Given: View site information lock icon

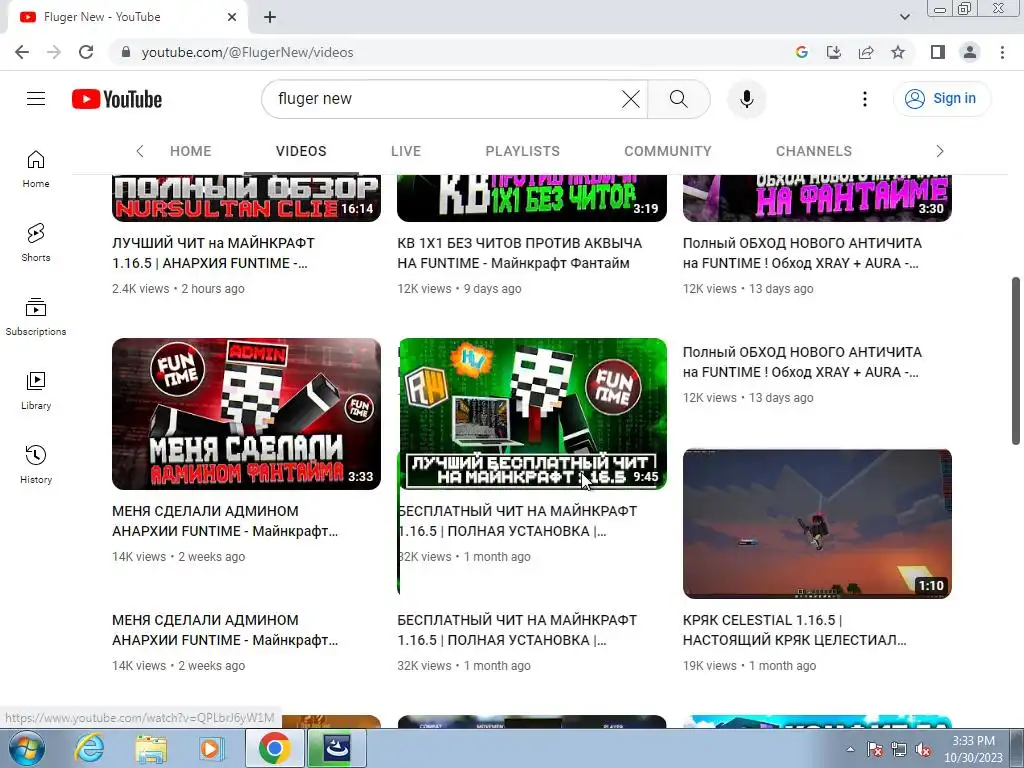Looking at the screenshot, I should pyautogui.click(x=126, y=52).
